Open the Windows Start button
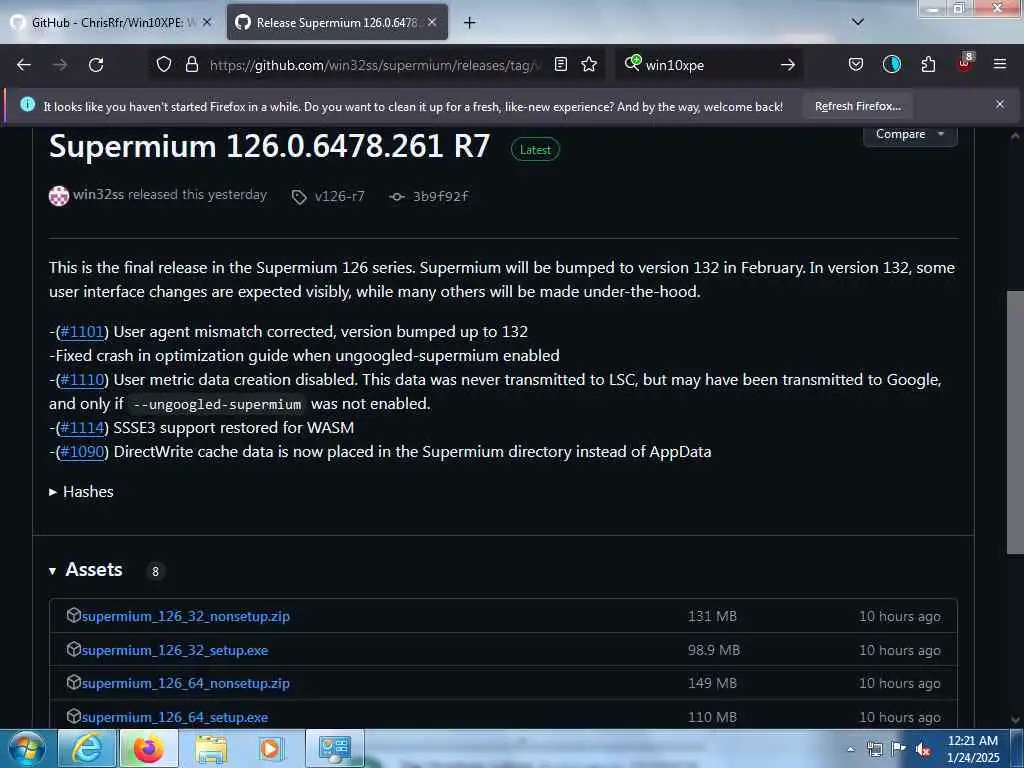Image resolution: width=1024 pixels, height=768 pixels. click(x=27, y=749)
